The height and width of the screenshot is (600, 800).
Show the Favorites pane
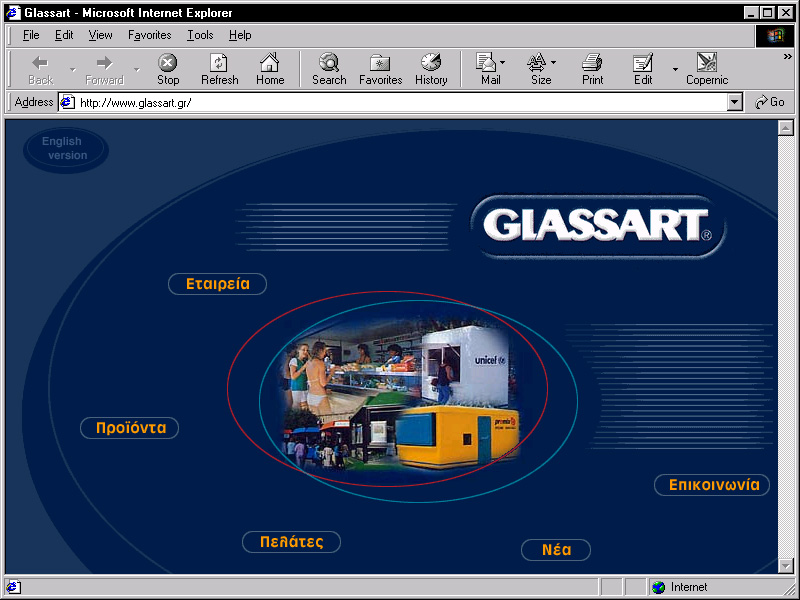(x=381, y=69)
